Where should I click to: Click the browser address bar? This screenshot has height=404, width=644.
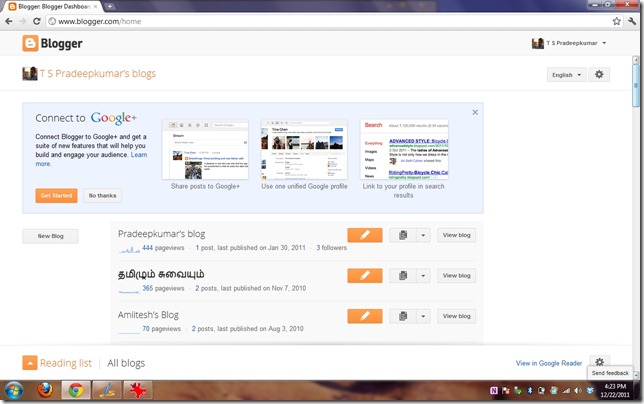click(329, 21)
